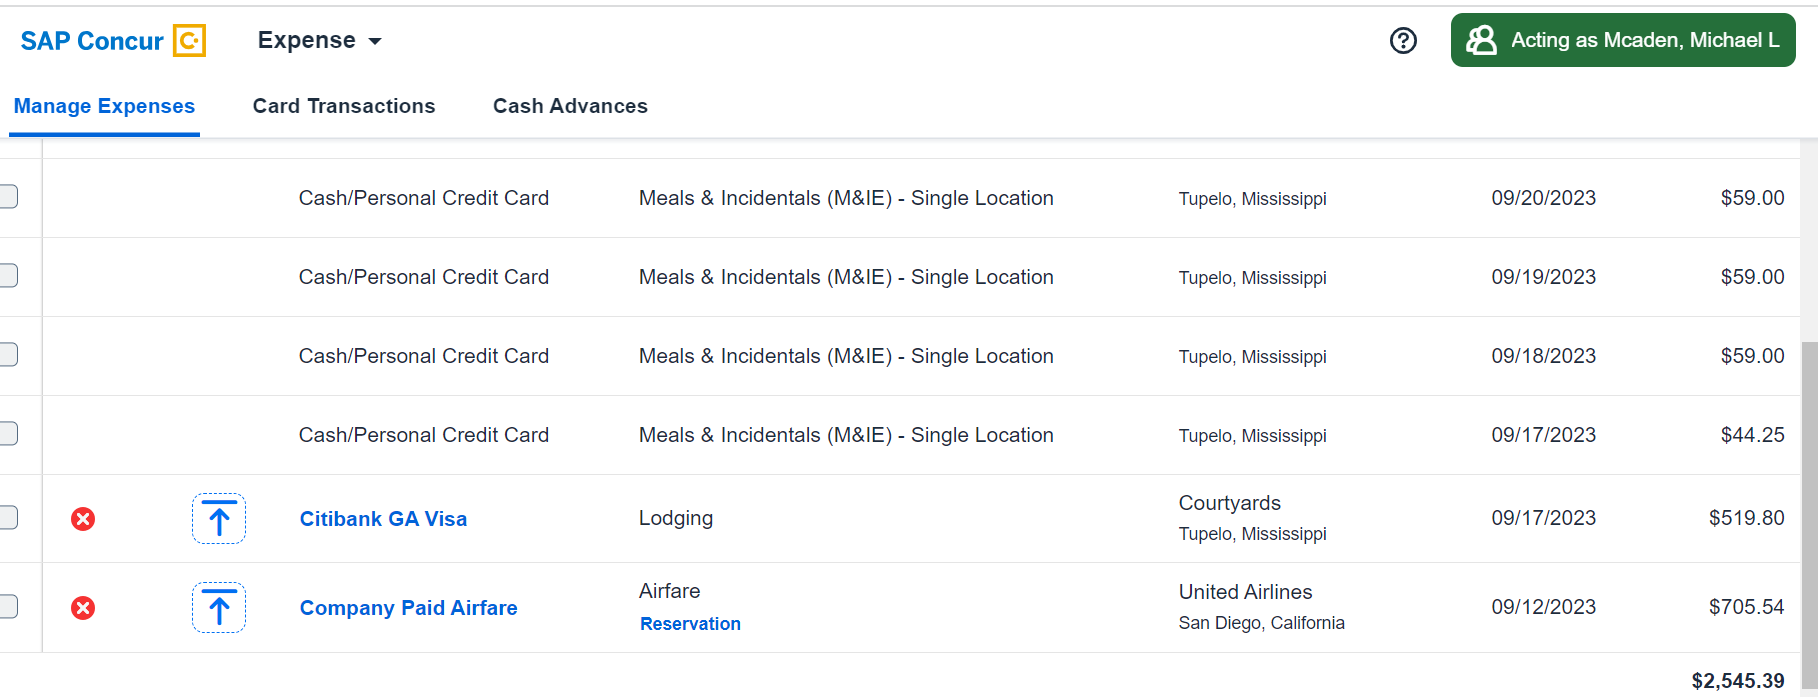
Task: Check the 09/19/2023 meals expense row
Action: (x=8, y=276)
